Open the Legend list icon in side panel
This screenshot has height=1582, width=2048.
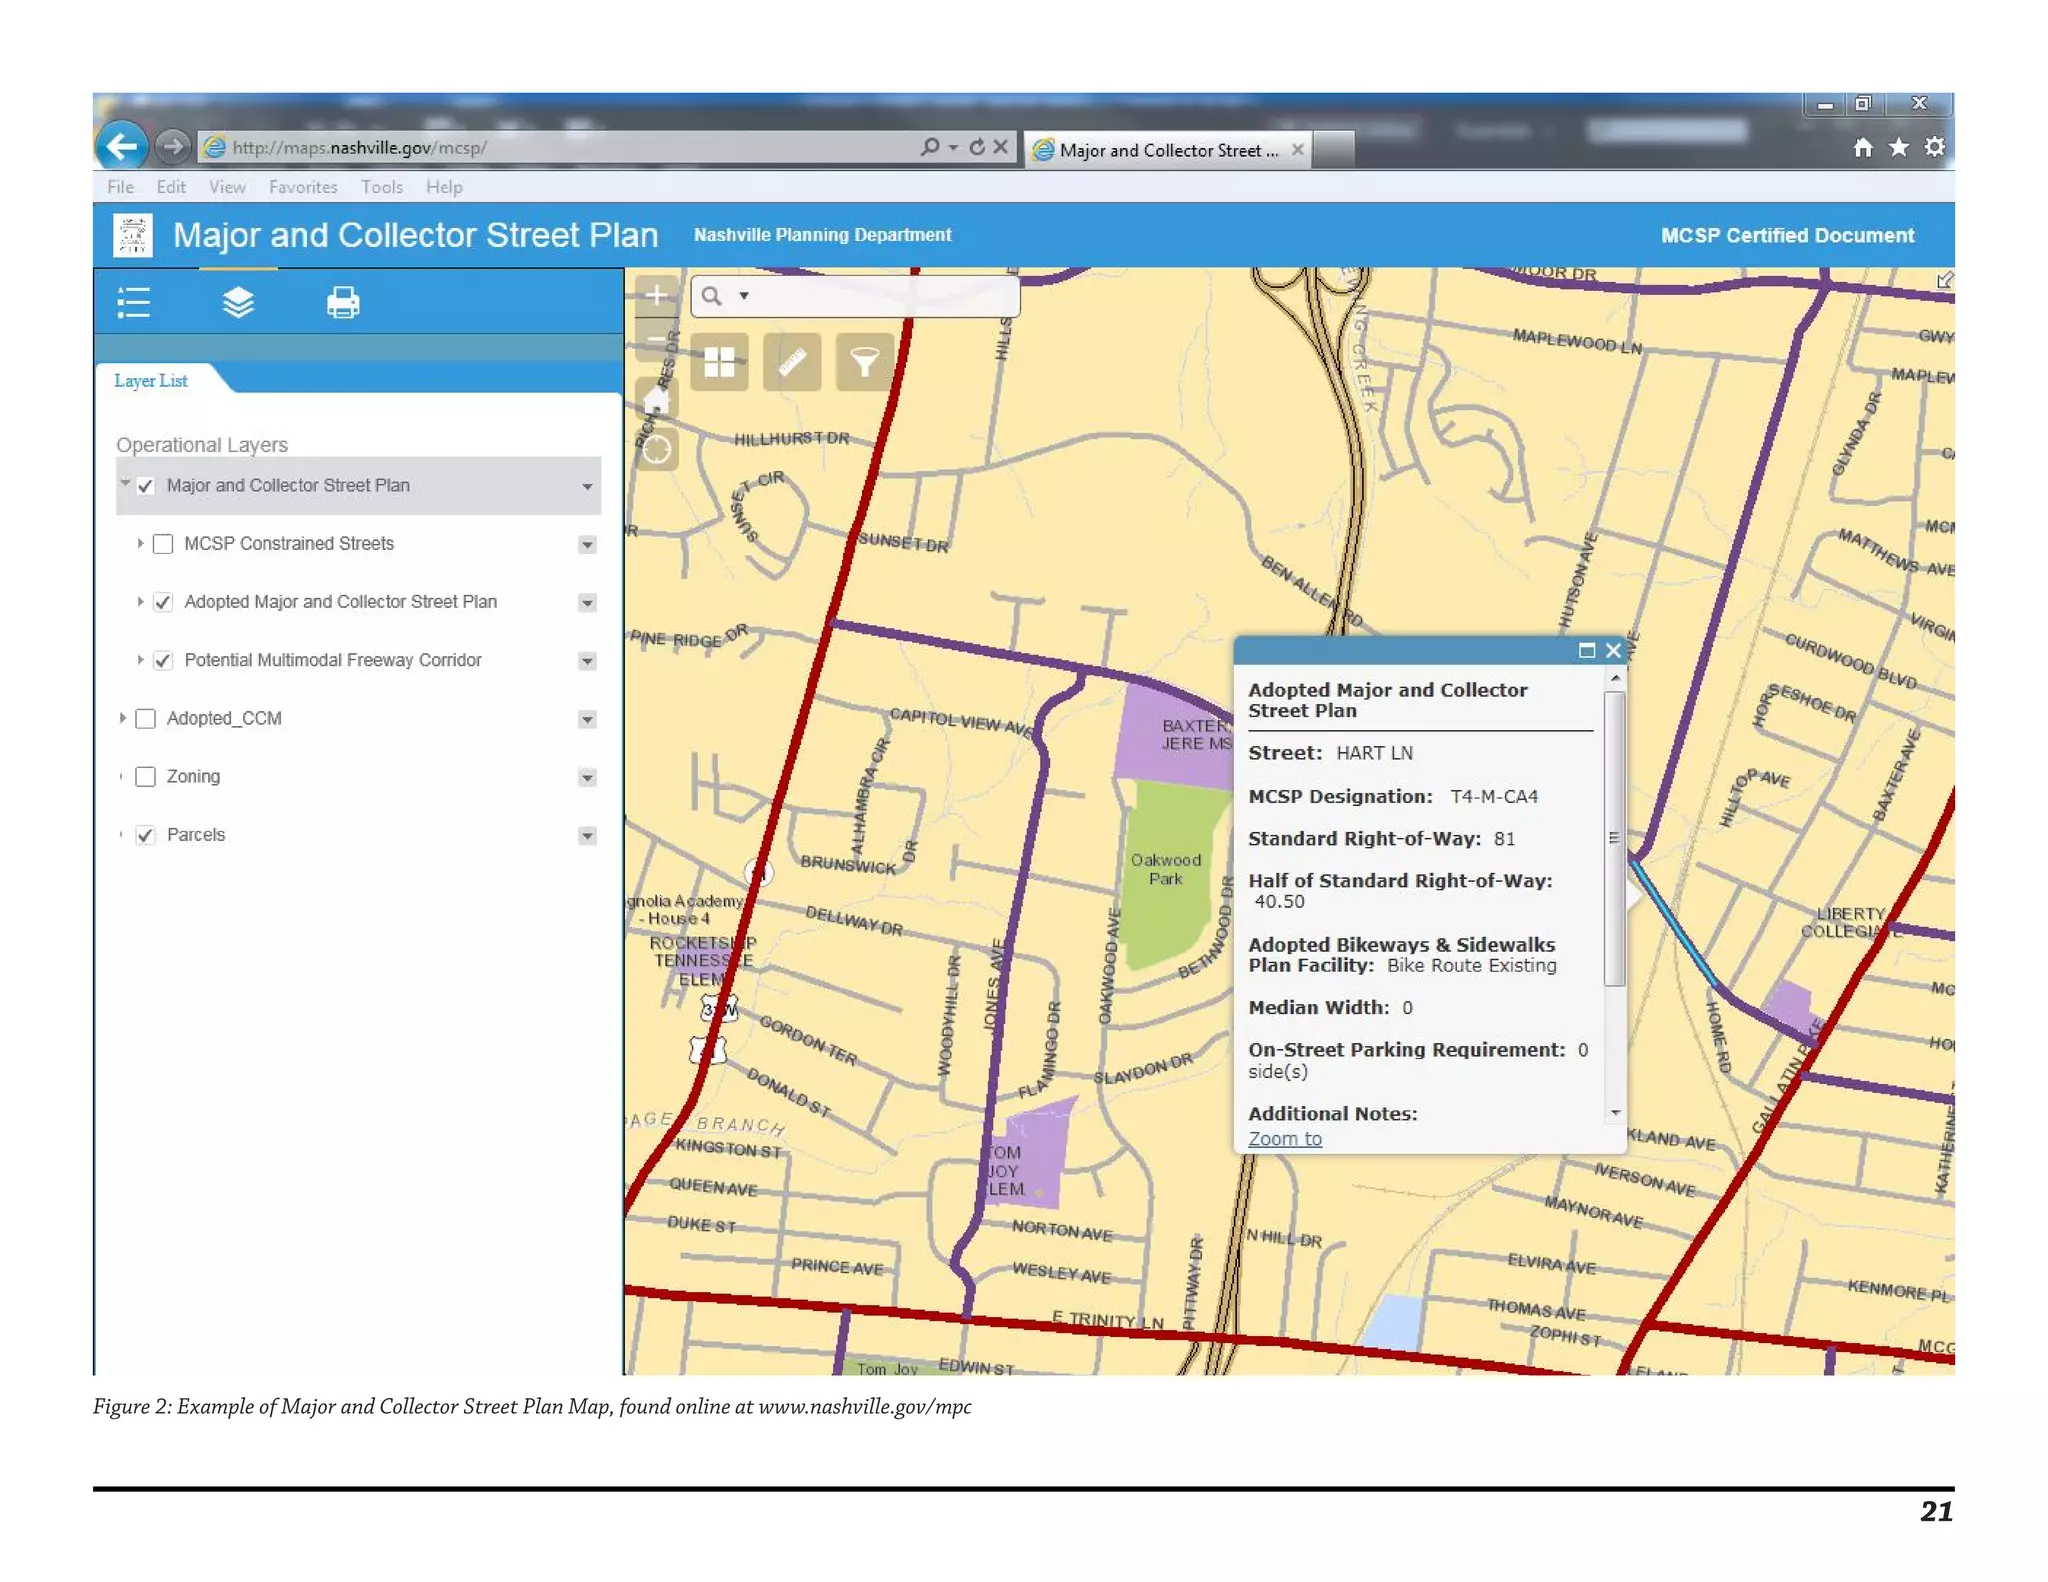click(133, 302)
